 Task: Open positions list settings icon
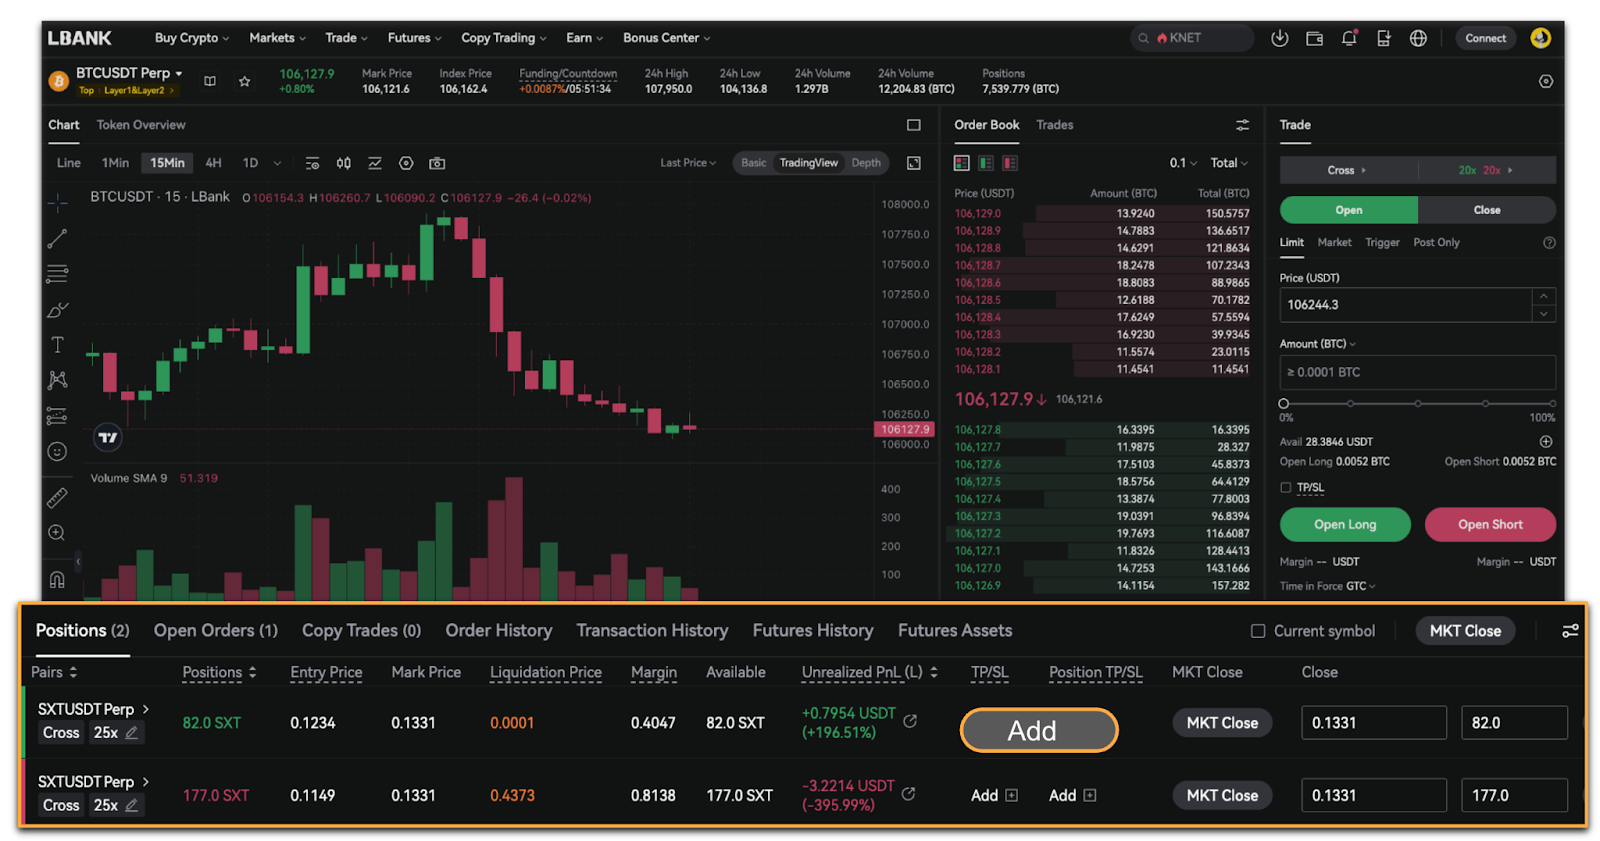pyautogui.click(x=1570, y=631)
